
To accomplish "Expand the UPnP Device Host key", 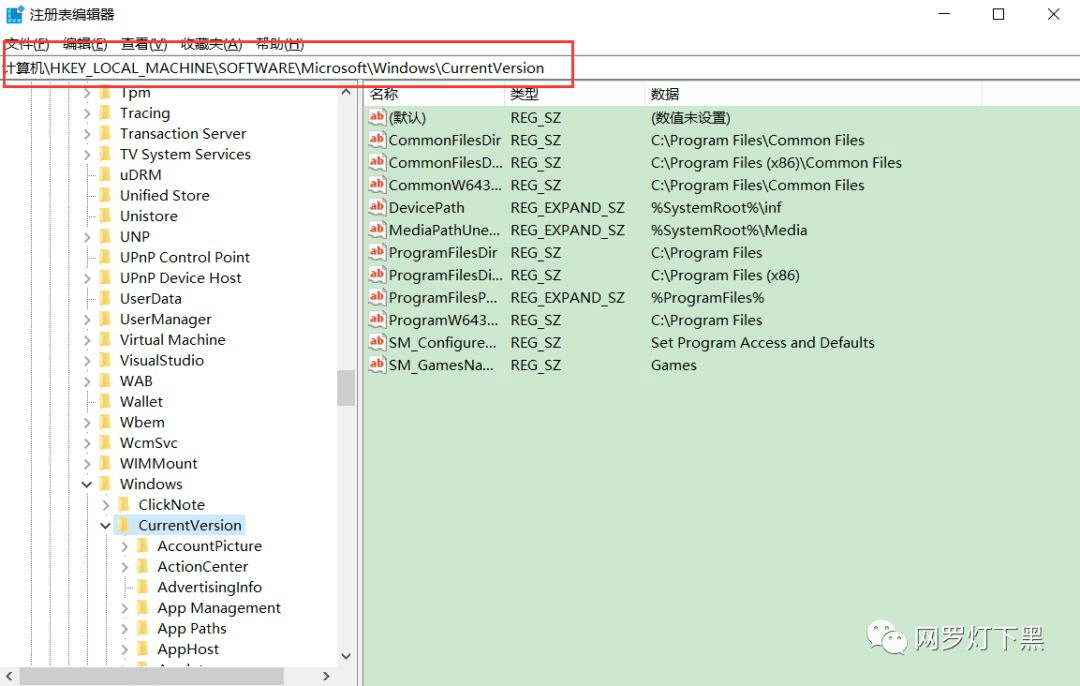I will click(87, 278).
